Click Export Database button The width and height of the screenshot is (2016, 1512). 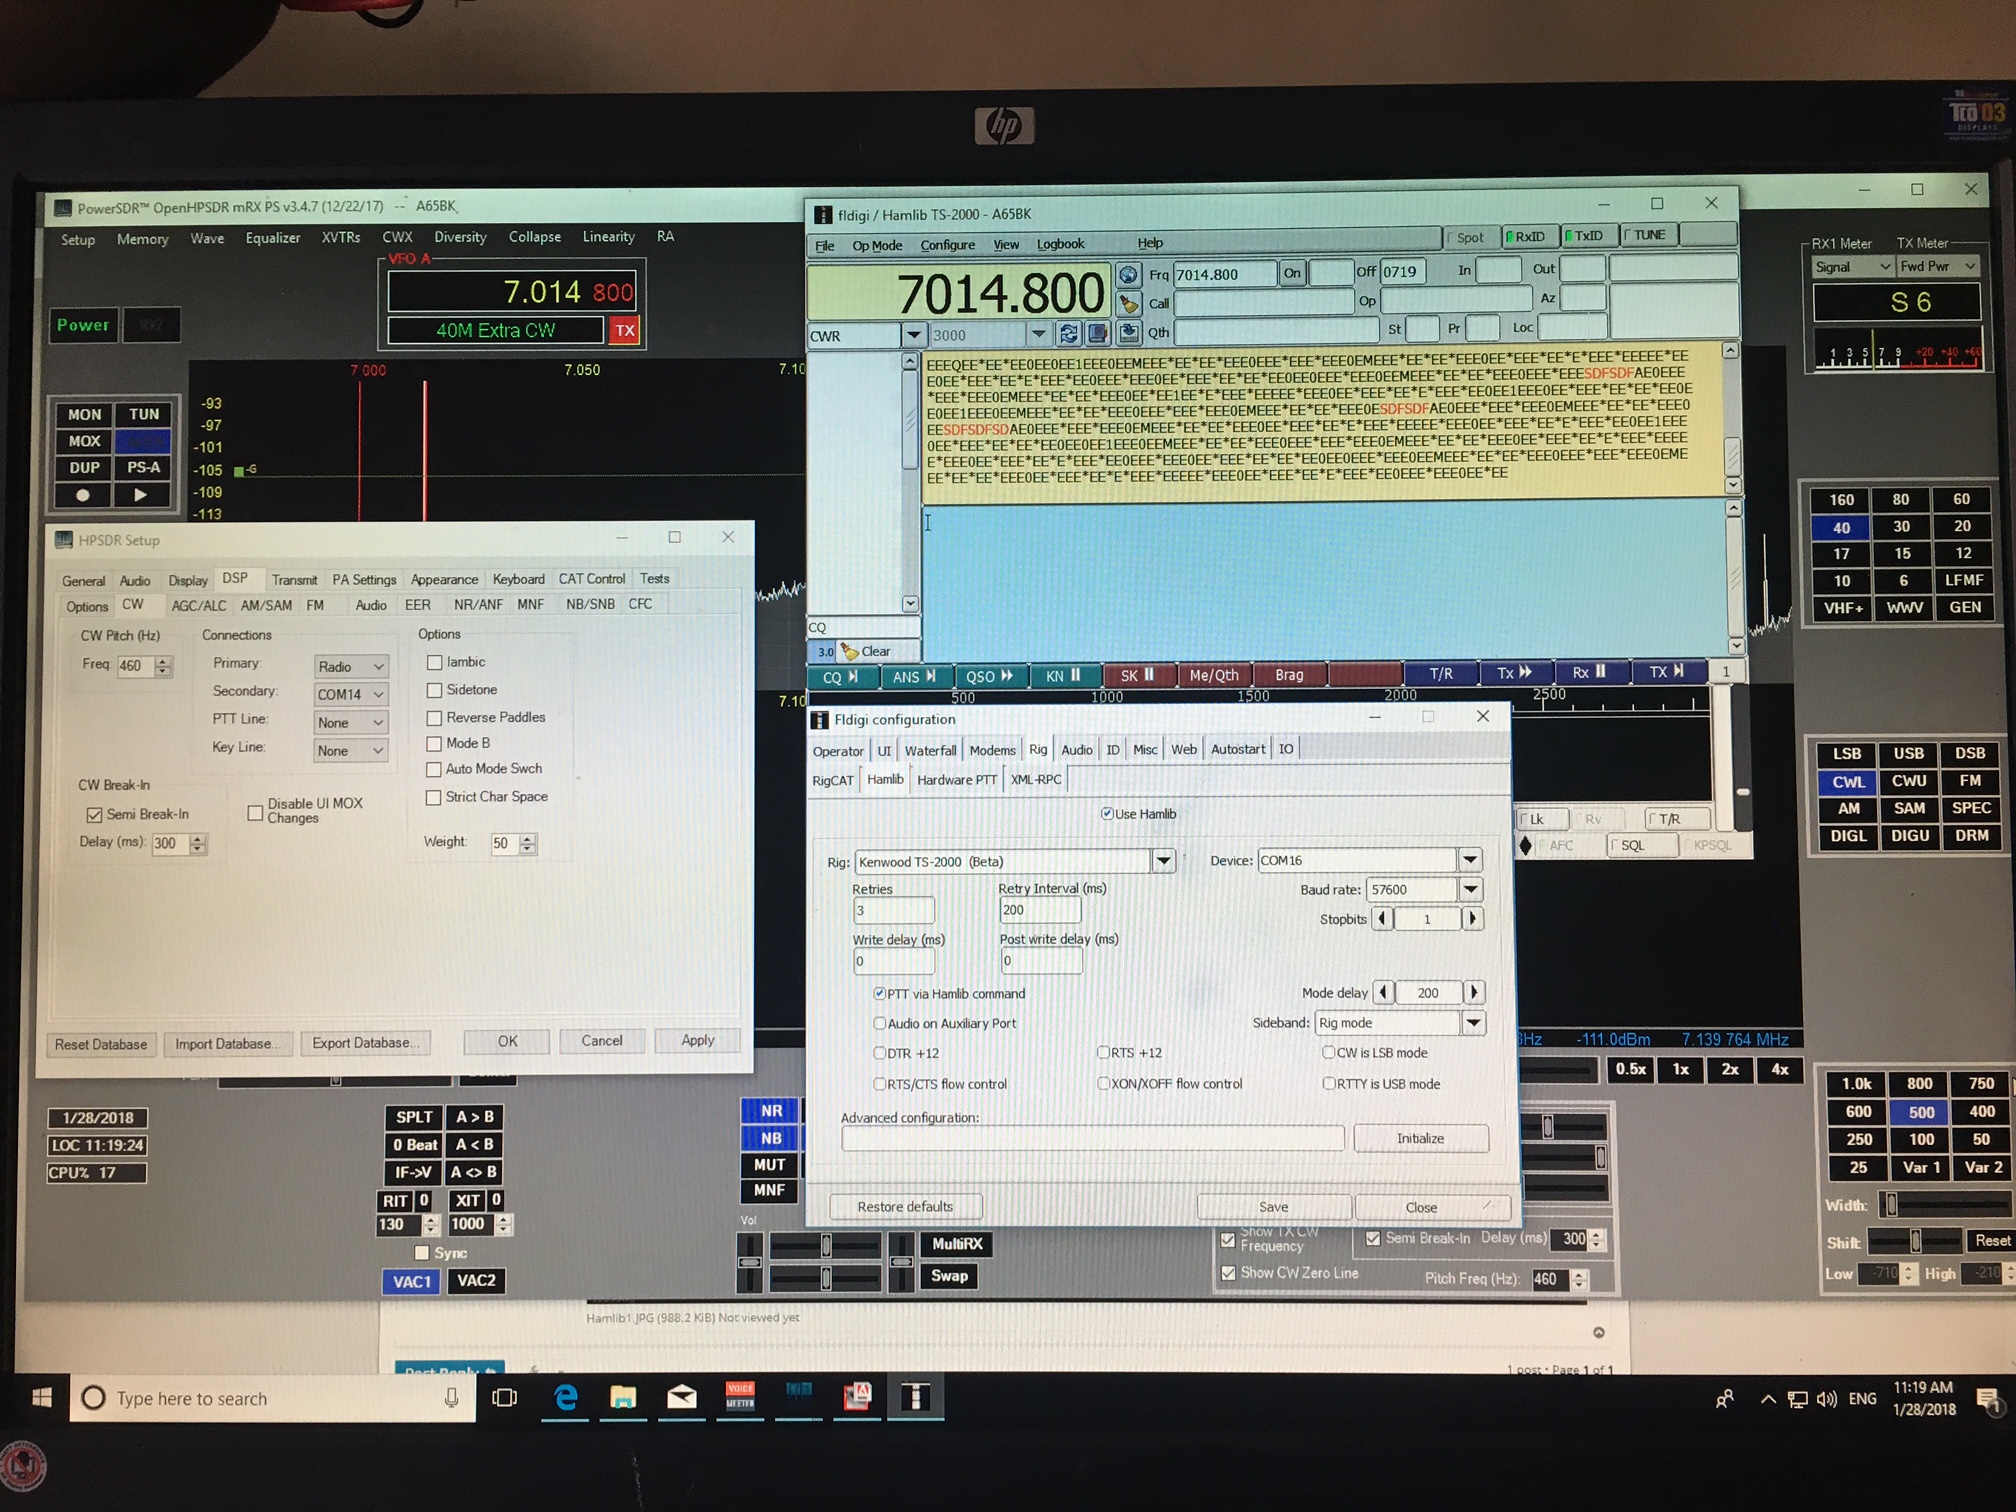click(x=365, y=1043)
